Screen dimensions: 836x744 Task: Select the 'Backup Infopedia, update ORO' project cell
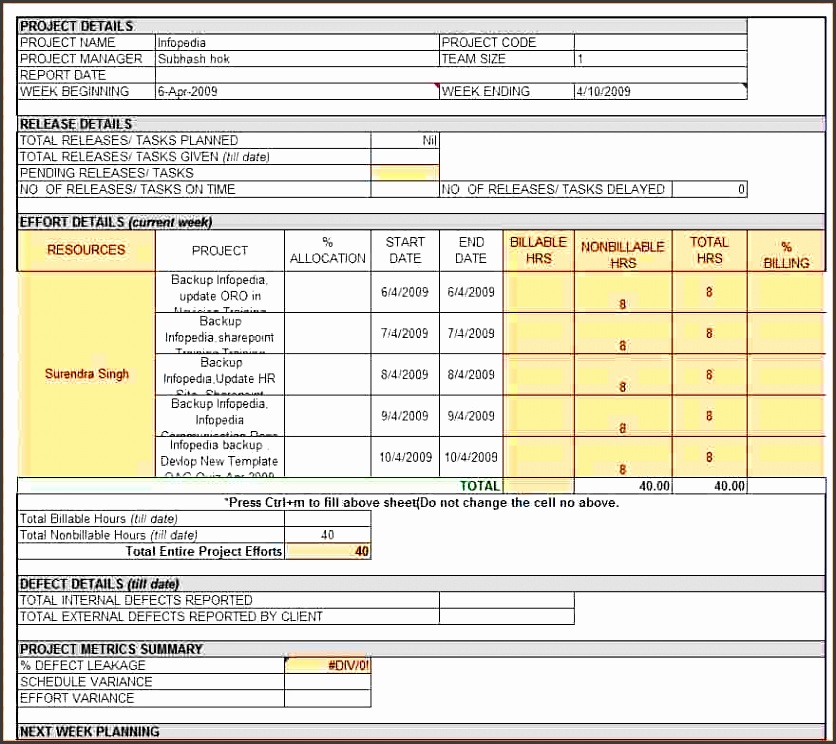click(220, 292)
